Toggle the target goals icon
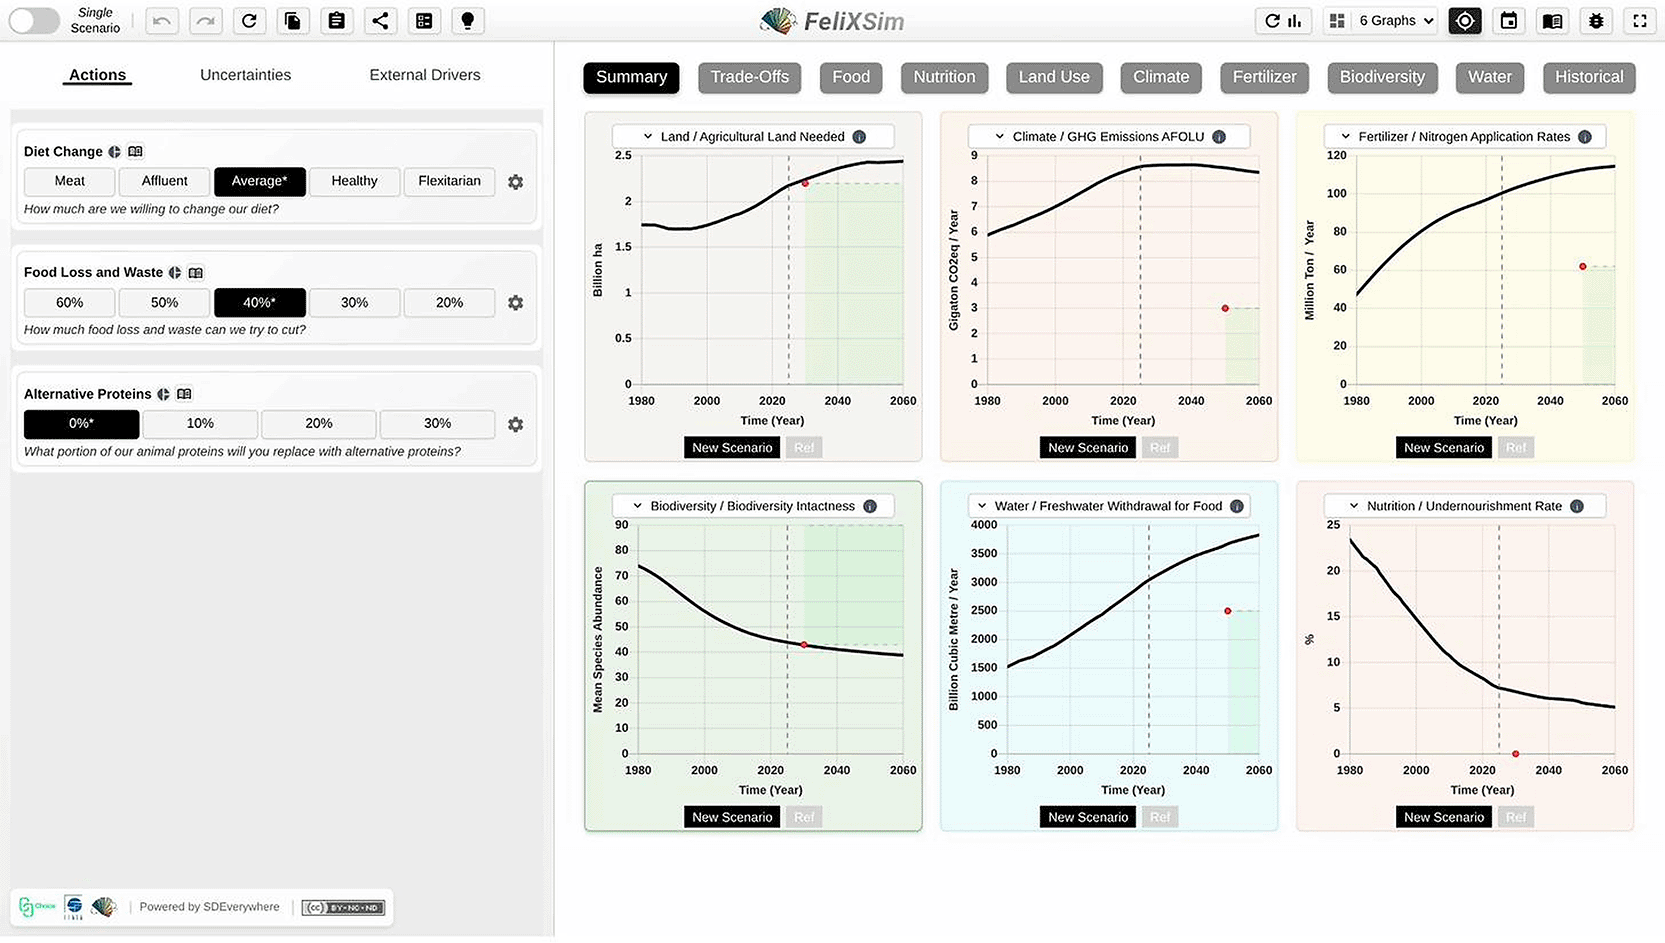 coord(1465,21)
